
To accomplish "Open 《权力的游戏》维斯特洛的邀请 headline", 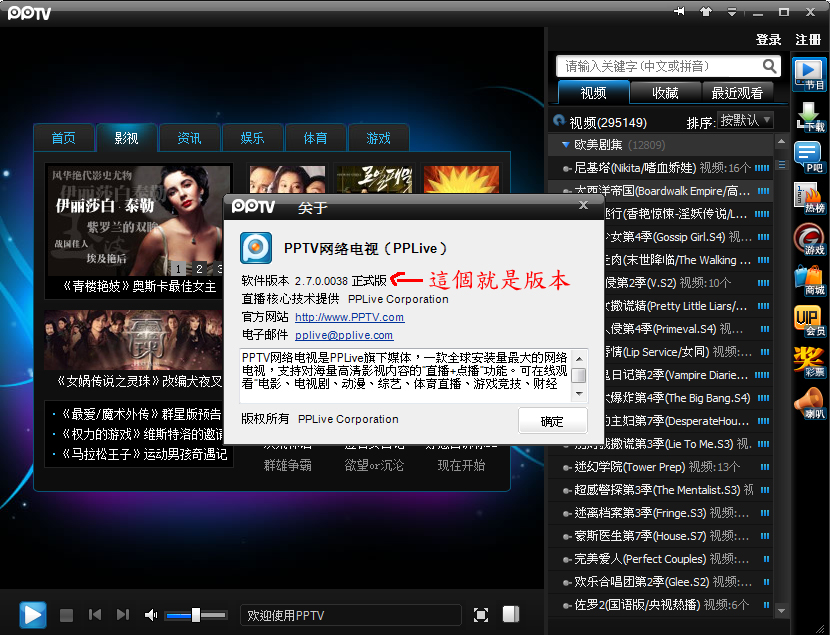I will (142, 434).
